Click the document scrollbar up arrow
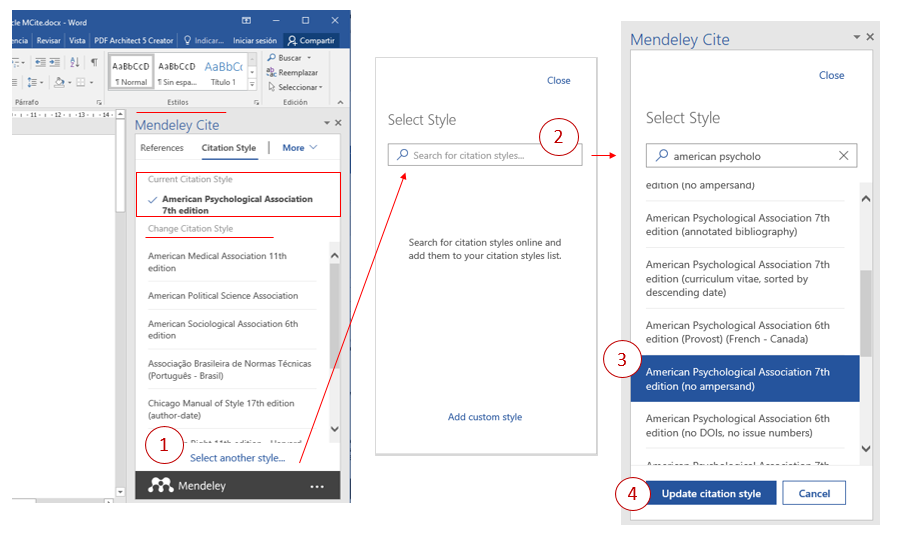 pyautogui.click(x=120, y=114)
